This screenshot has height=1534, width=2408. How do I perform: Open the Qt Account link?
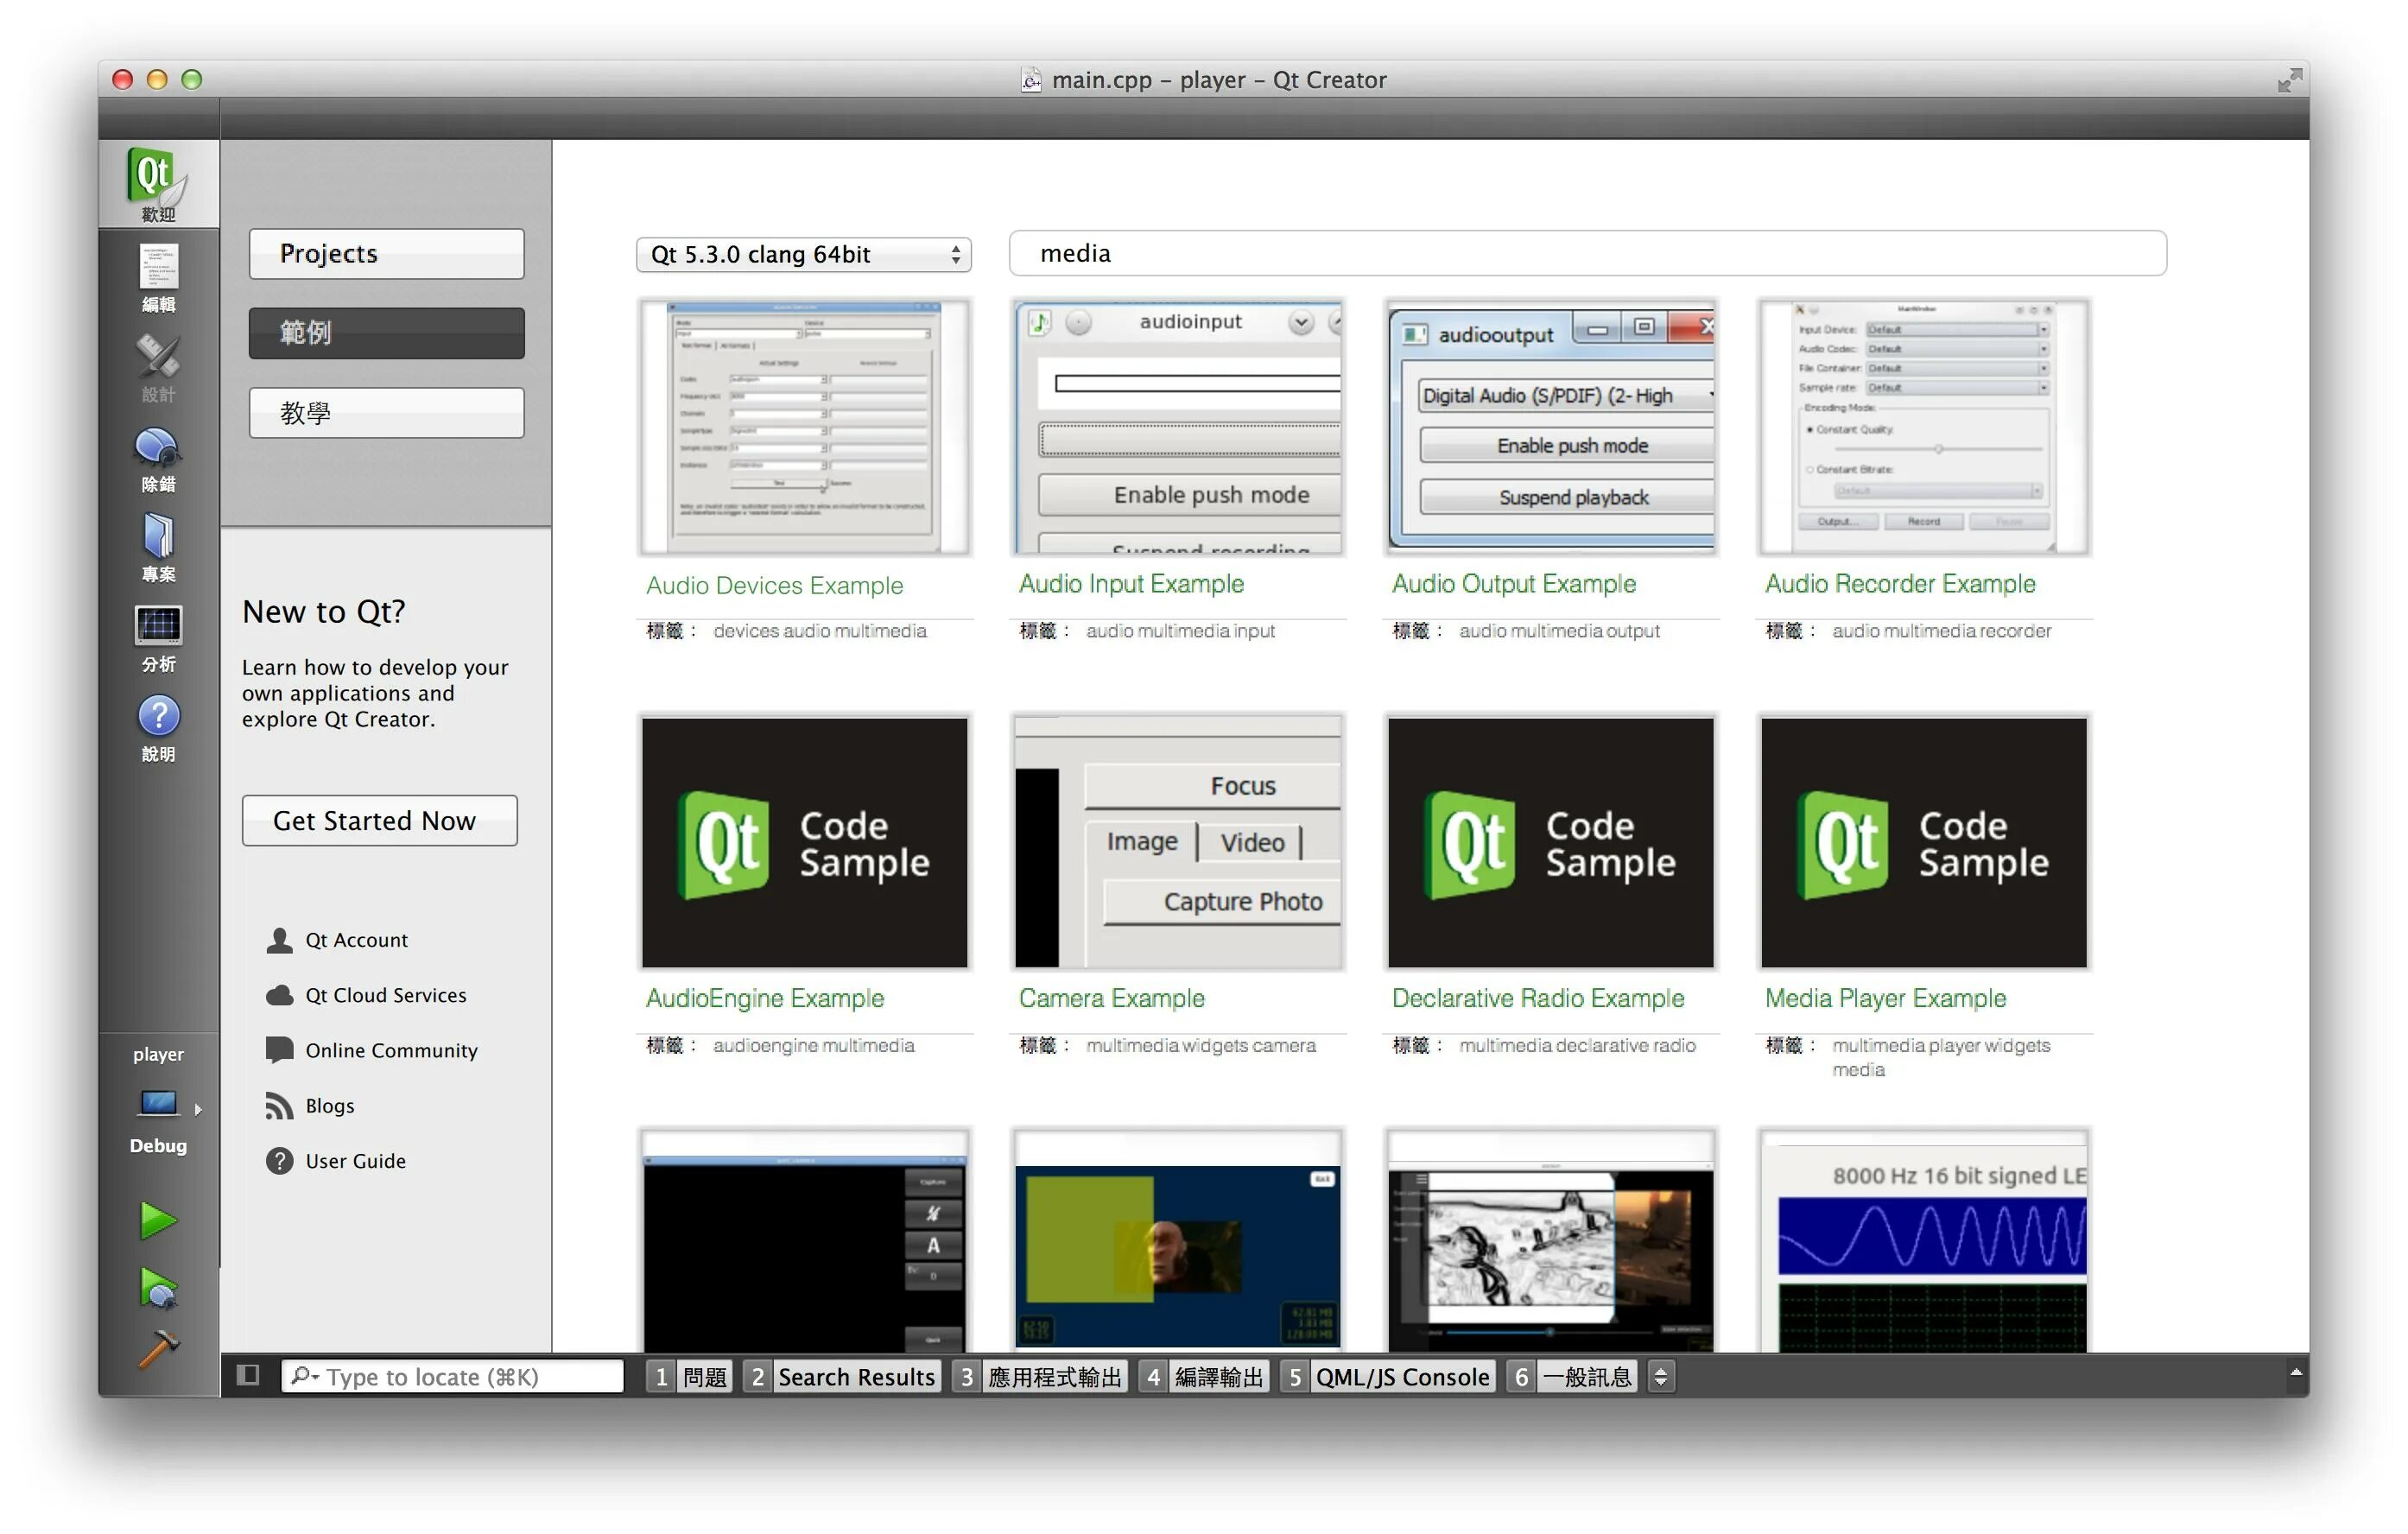[356, 940]
